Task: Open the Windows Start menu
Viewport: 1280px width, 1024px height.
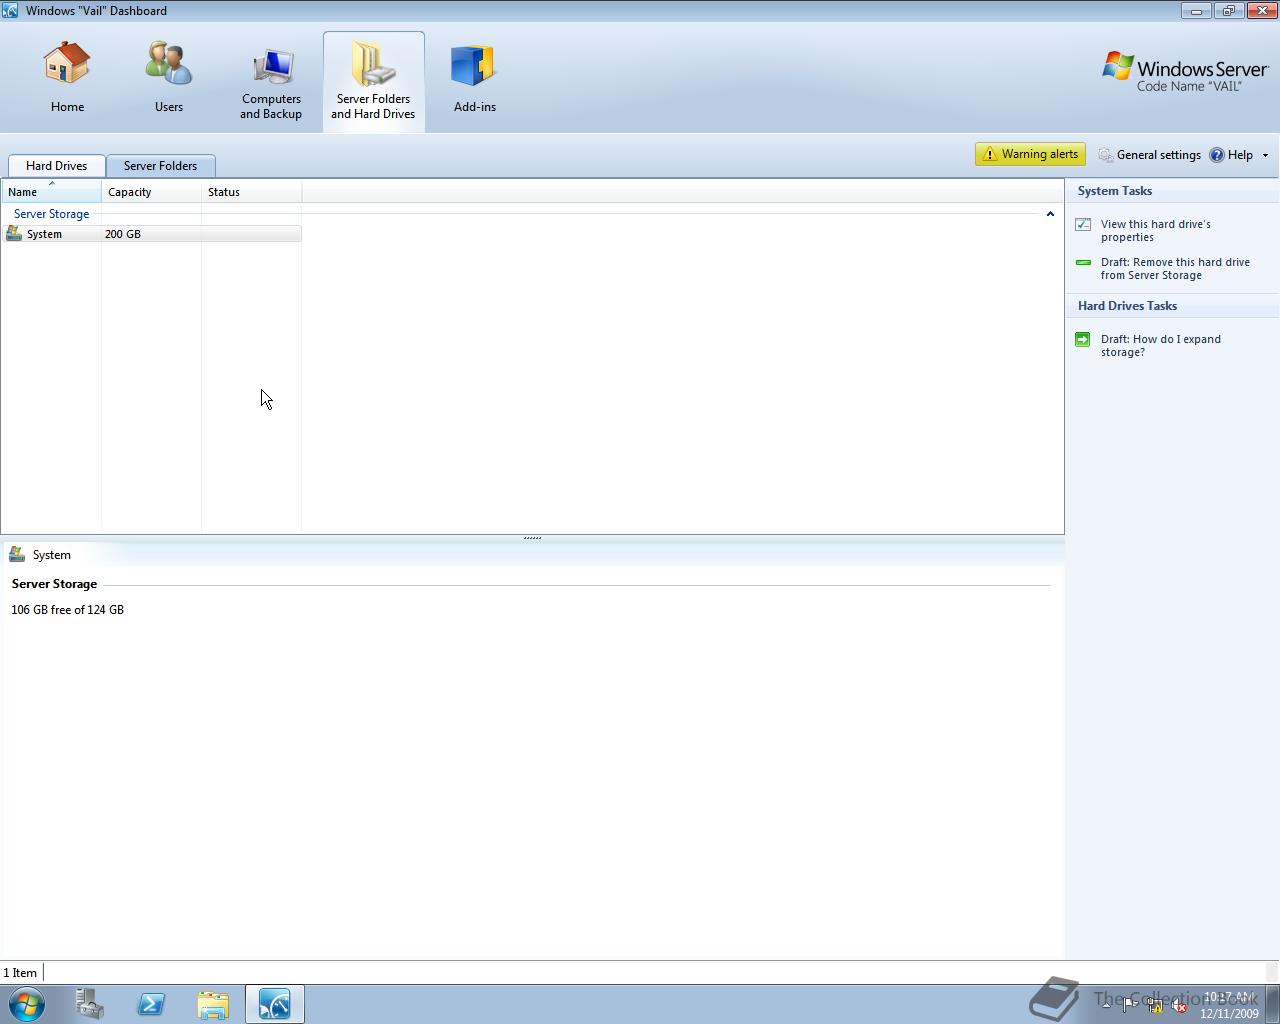Action: [x=27, y=1004]
